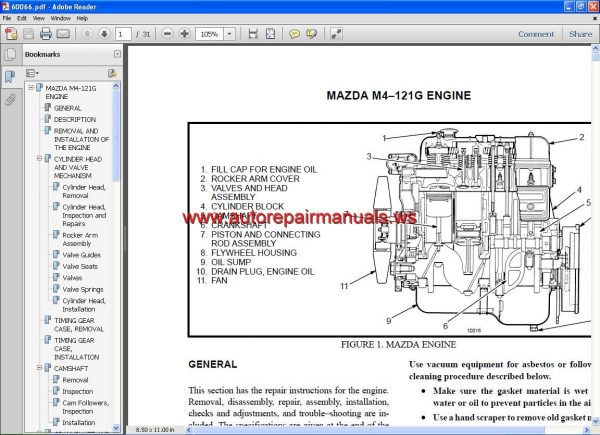Select the Valve Guides bookmark
The image size is (600, 435).
(x=82, y=255)
